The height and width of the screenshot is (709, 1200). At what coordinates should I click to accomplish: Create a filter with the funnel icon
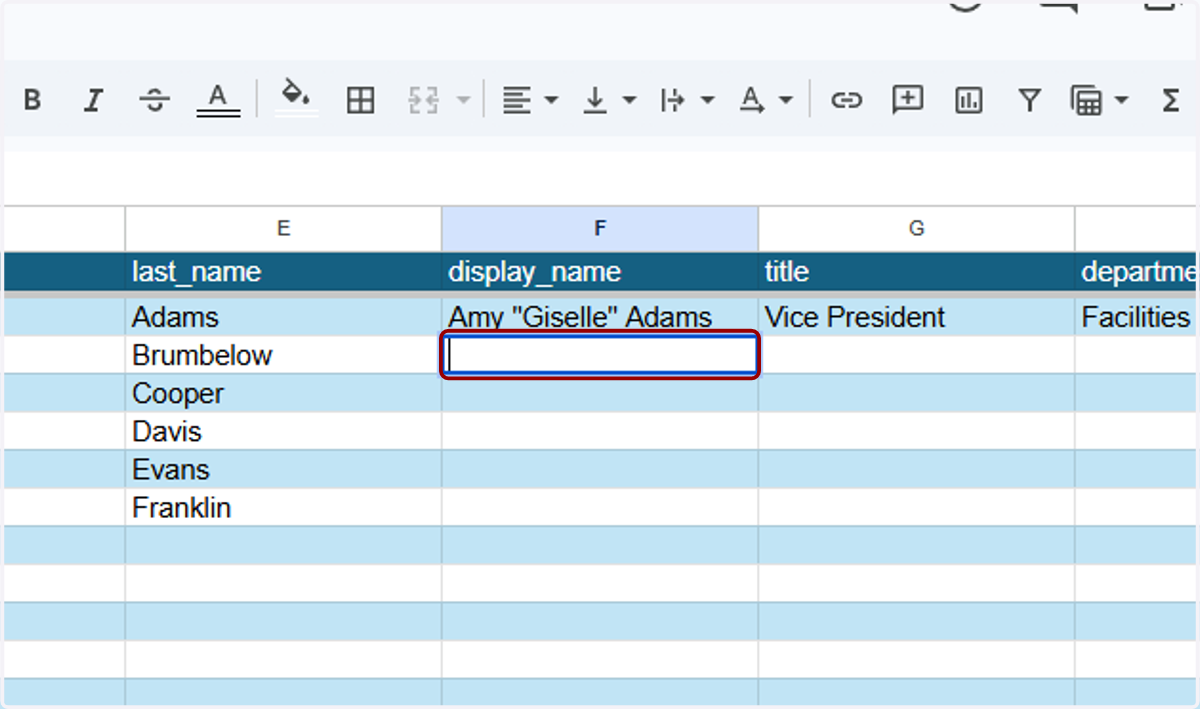tap(1029, 100)
